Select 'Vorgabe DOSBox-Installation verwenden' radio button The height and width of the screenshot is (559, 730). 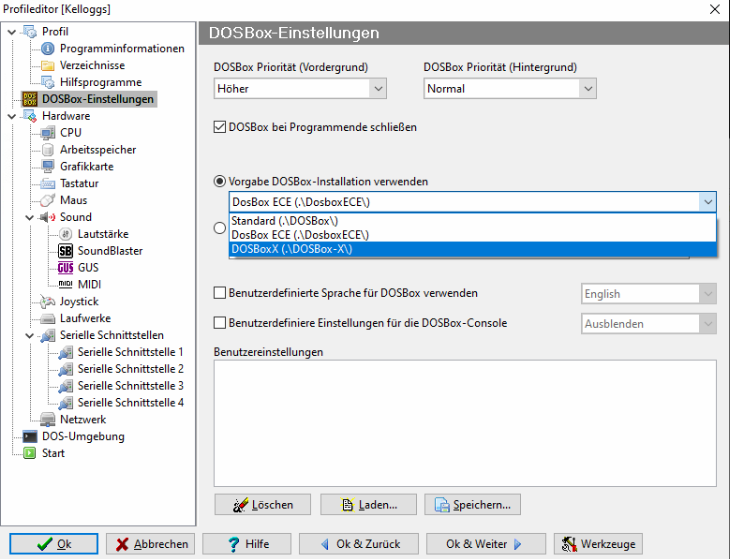click(220, 182)
